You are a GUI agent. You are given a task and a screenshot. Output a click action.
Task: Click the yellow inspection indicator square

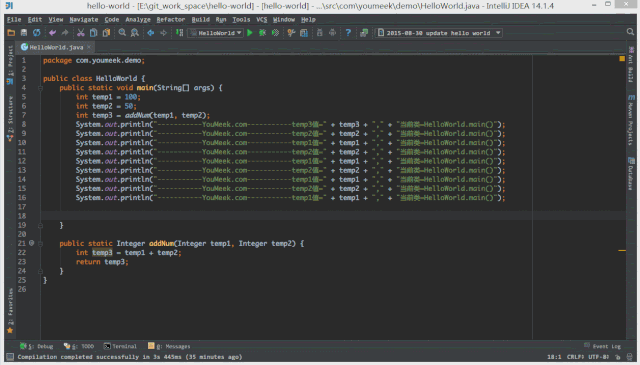point(622,59)
